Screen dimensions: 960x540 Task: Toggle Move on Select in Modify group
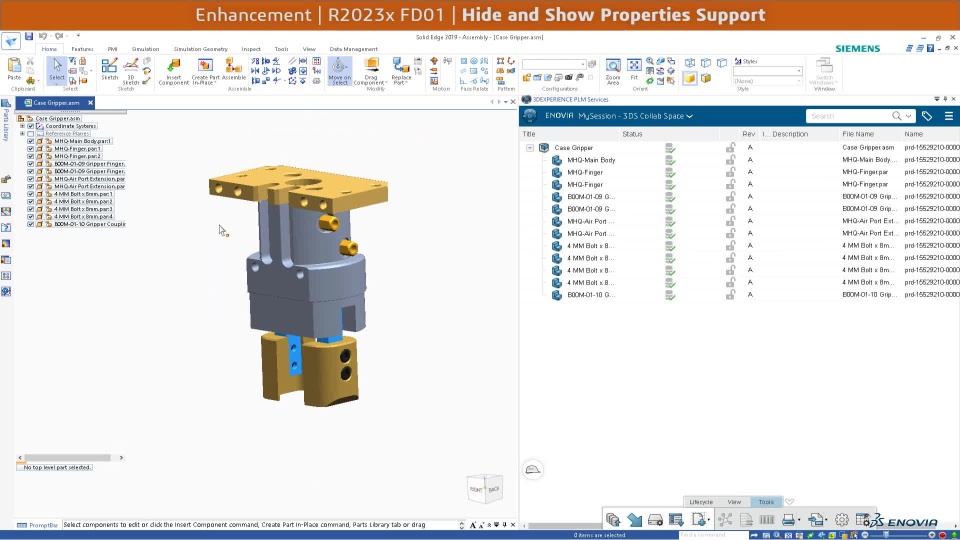(x=339, y=71)
